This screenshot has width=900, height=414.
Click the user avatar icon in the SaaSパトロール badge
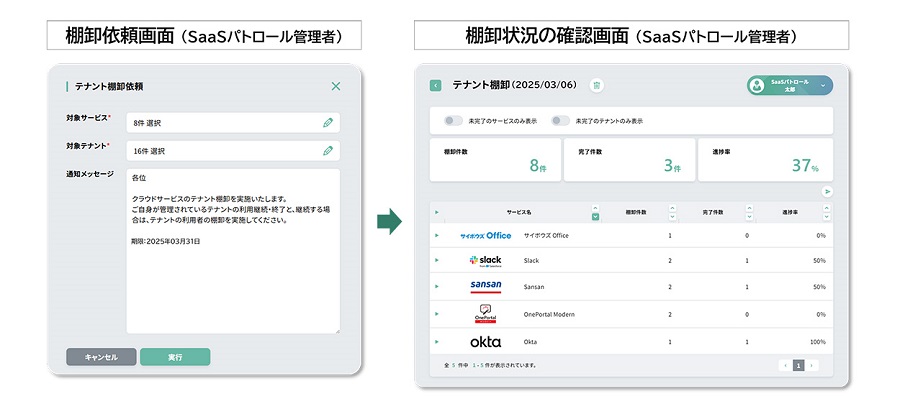click(757, 86)
